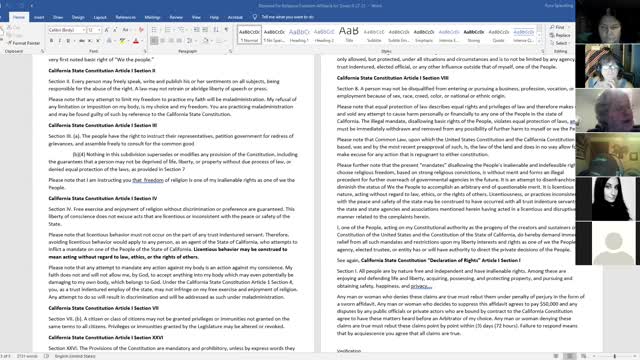
Task: Click the Increase Indent icon
Action: click(205, 30)
